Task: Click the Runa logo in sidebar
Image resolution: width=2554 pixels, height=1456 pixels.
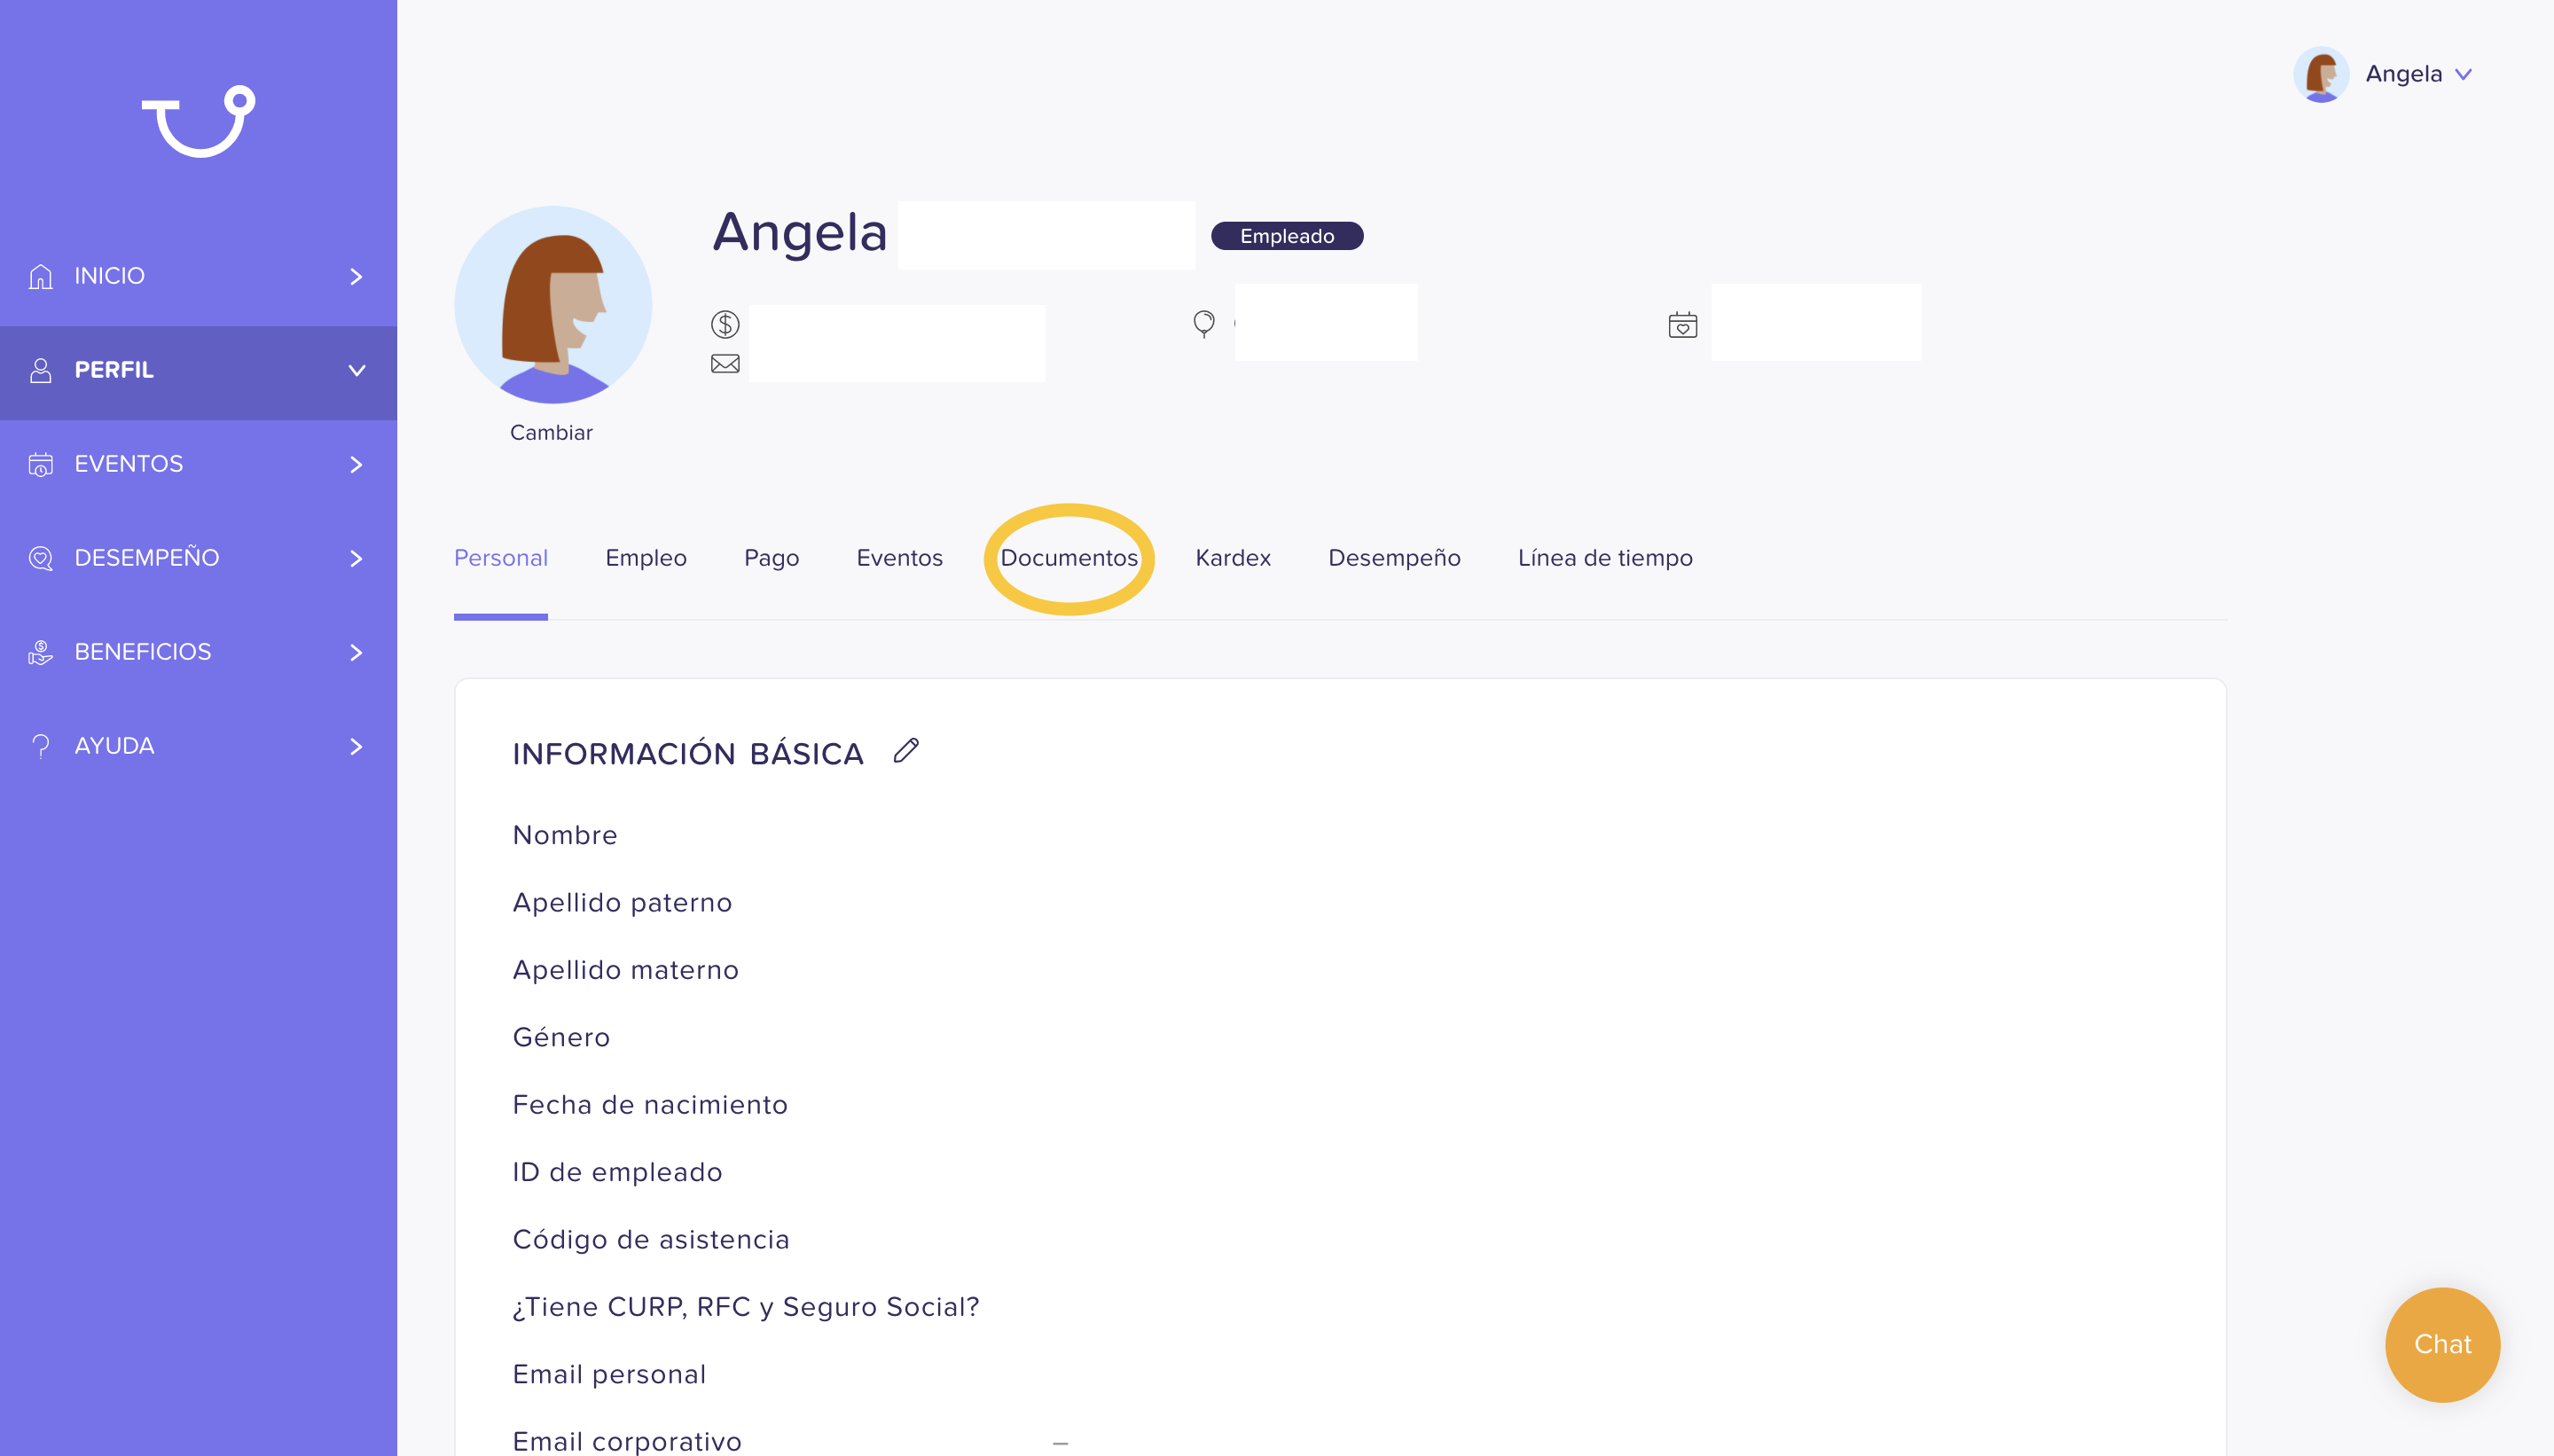Action: tap(198, 121)
